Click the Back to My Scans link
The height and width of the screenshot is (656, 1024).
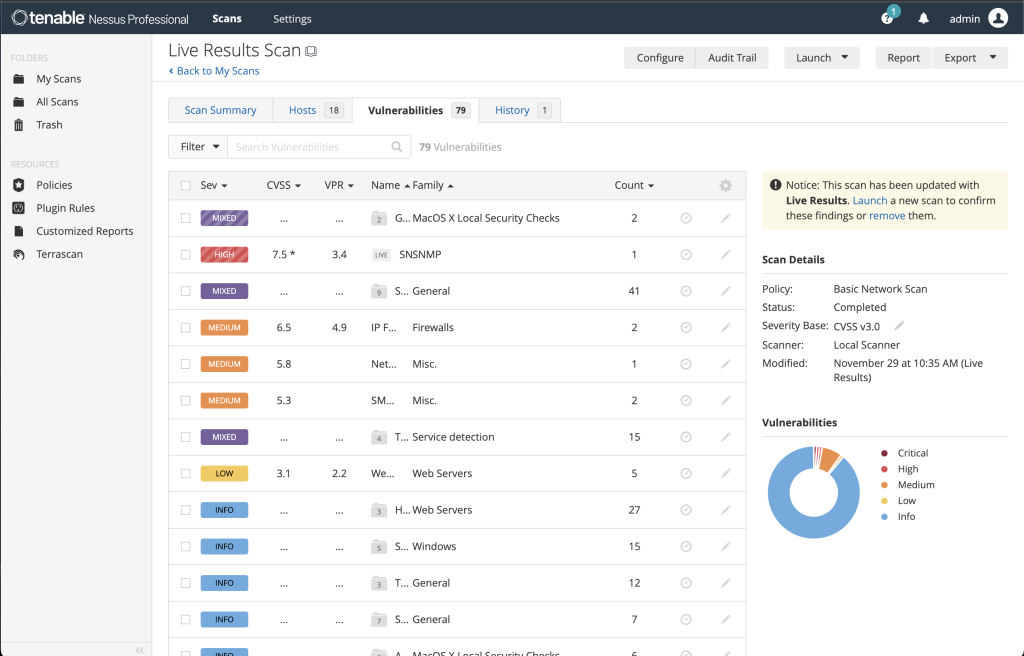pyautogui.click(x=214, y=71)
